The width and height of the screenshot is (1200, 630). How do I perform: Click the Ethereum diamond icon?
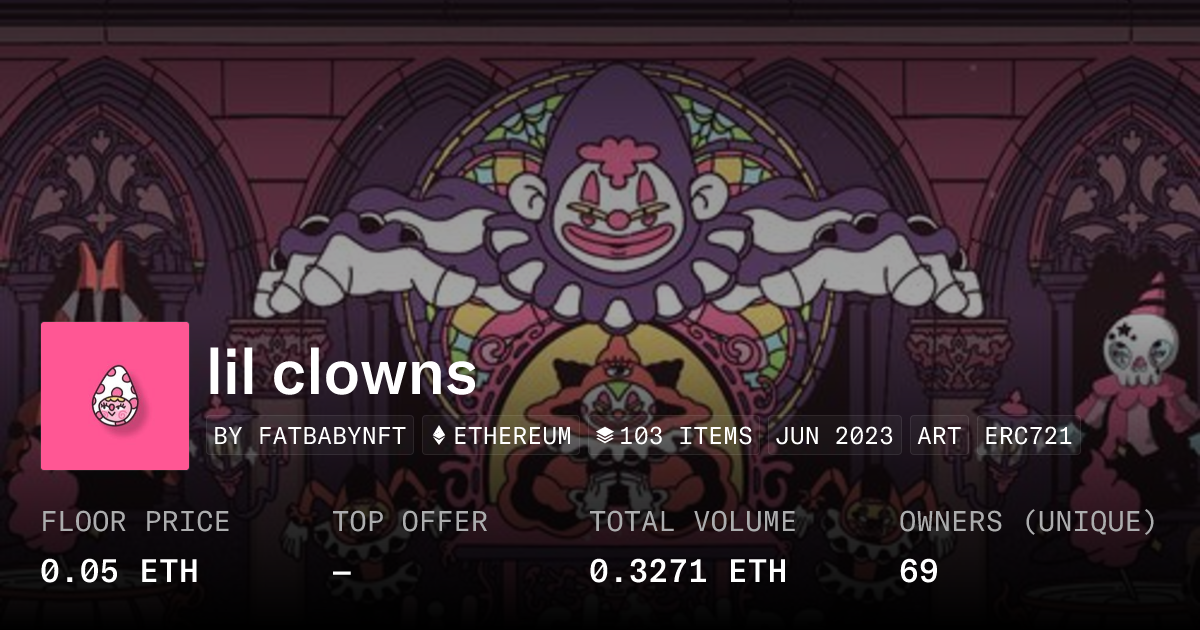coord(438,436)
